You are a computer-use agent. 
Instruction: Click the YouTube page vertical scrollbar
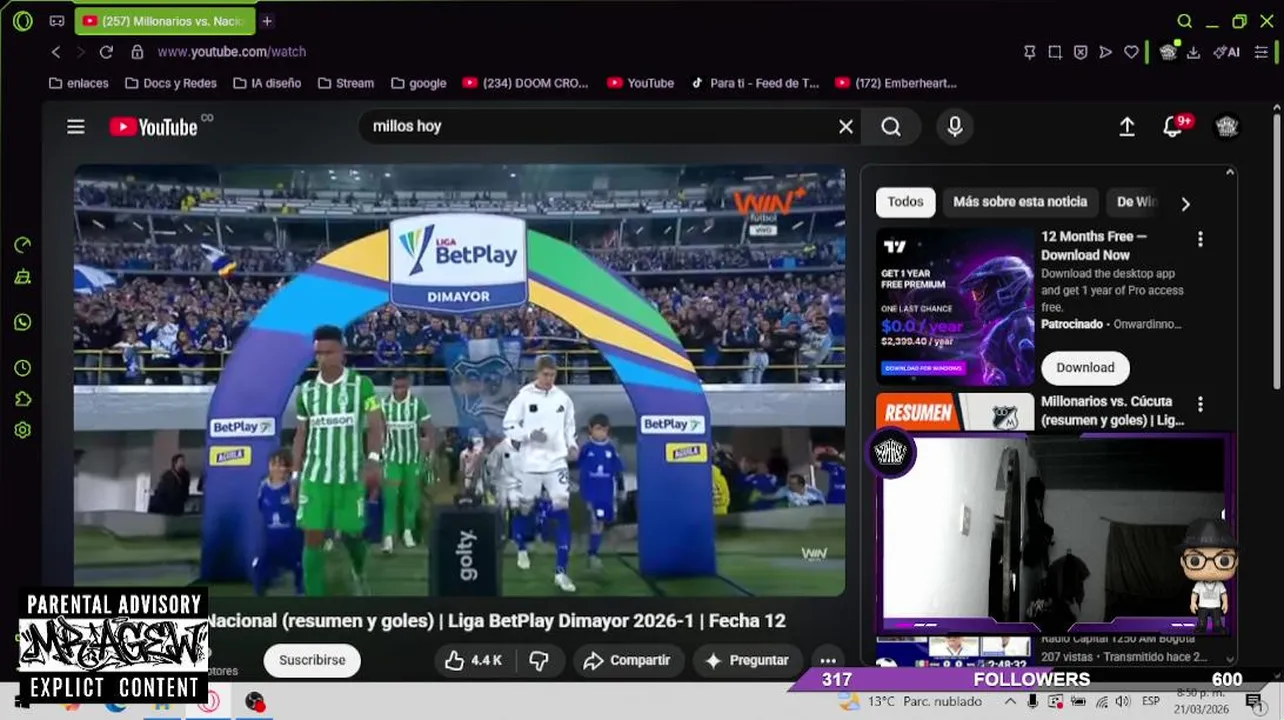click(1277, 250)
